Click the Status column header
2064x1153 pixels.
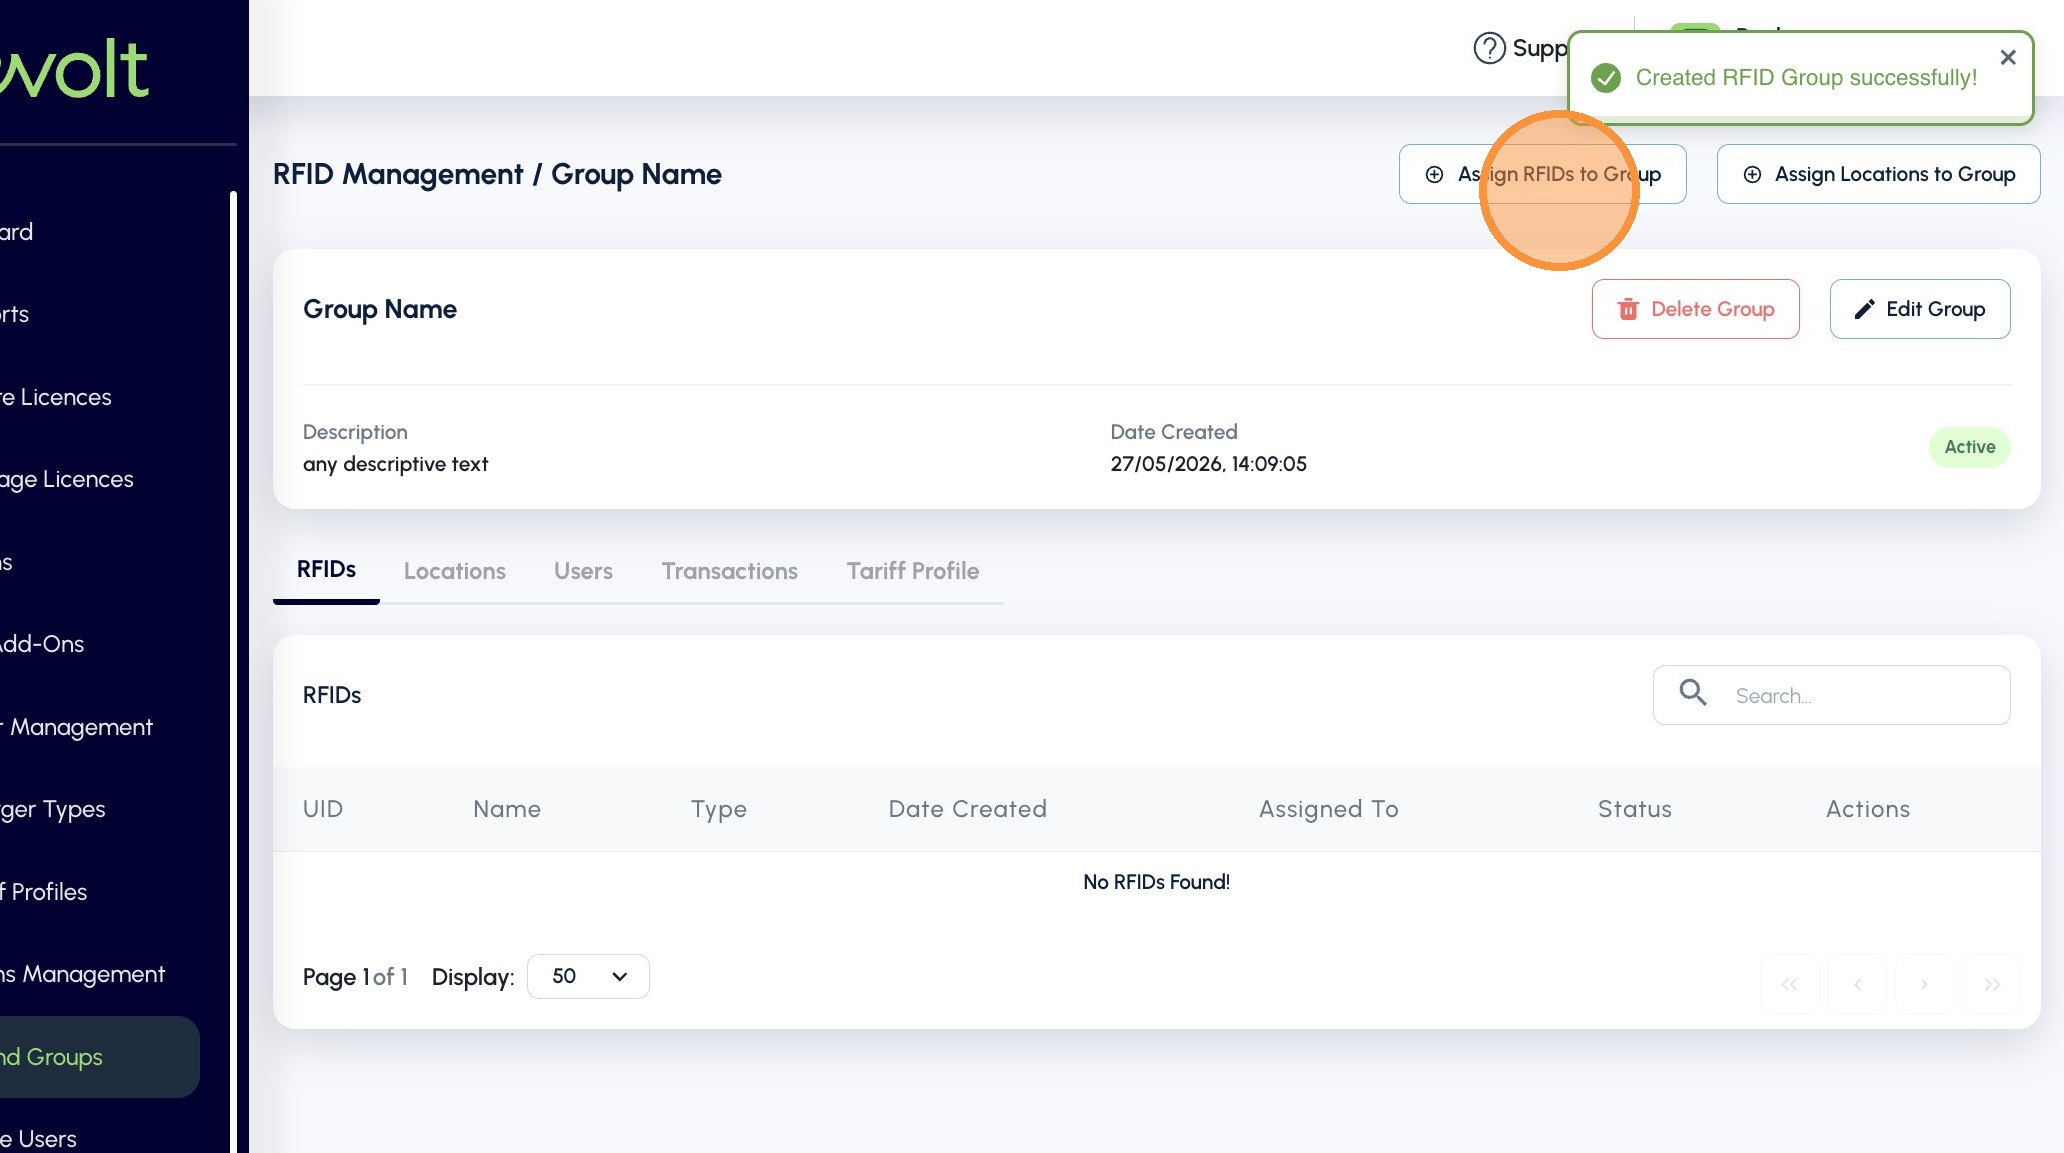click(x=1635, y=809)
